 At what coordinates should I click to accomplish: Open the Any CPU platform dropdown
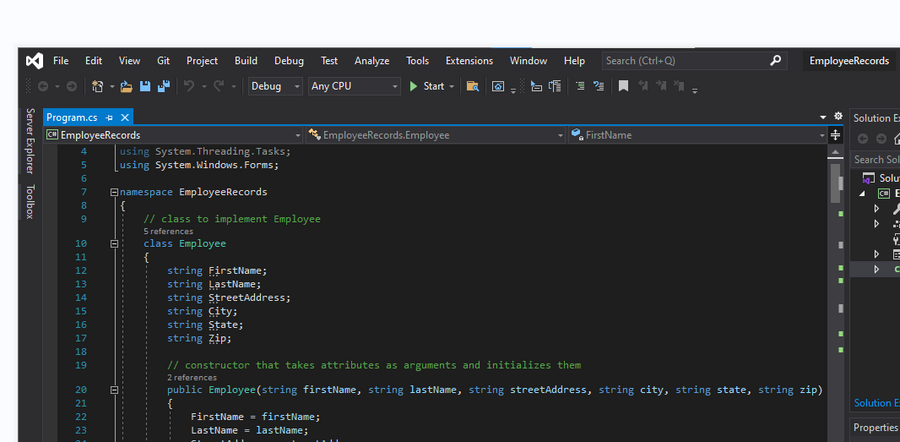point(354,86)
